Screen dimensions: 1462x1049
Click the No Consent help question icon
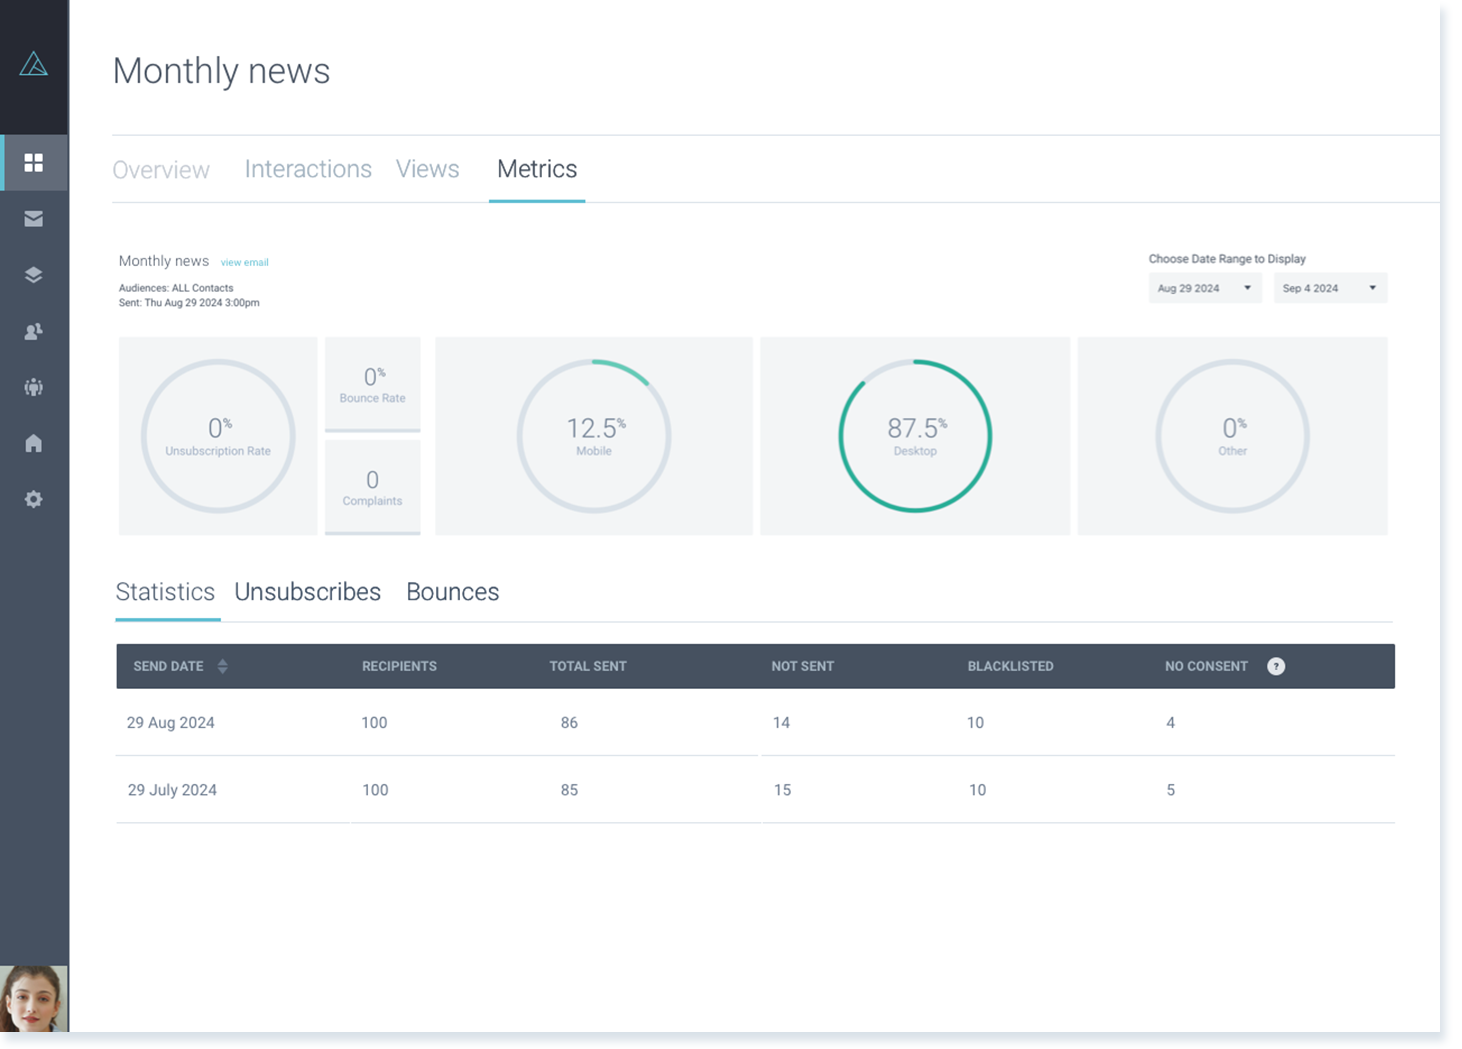point(1276,666)
